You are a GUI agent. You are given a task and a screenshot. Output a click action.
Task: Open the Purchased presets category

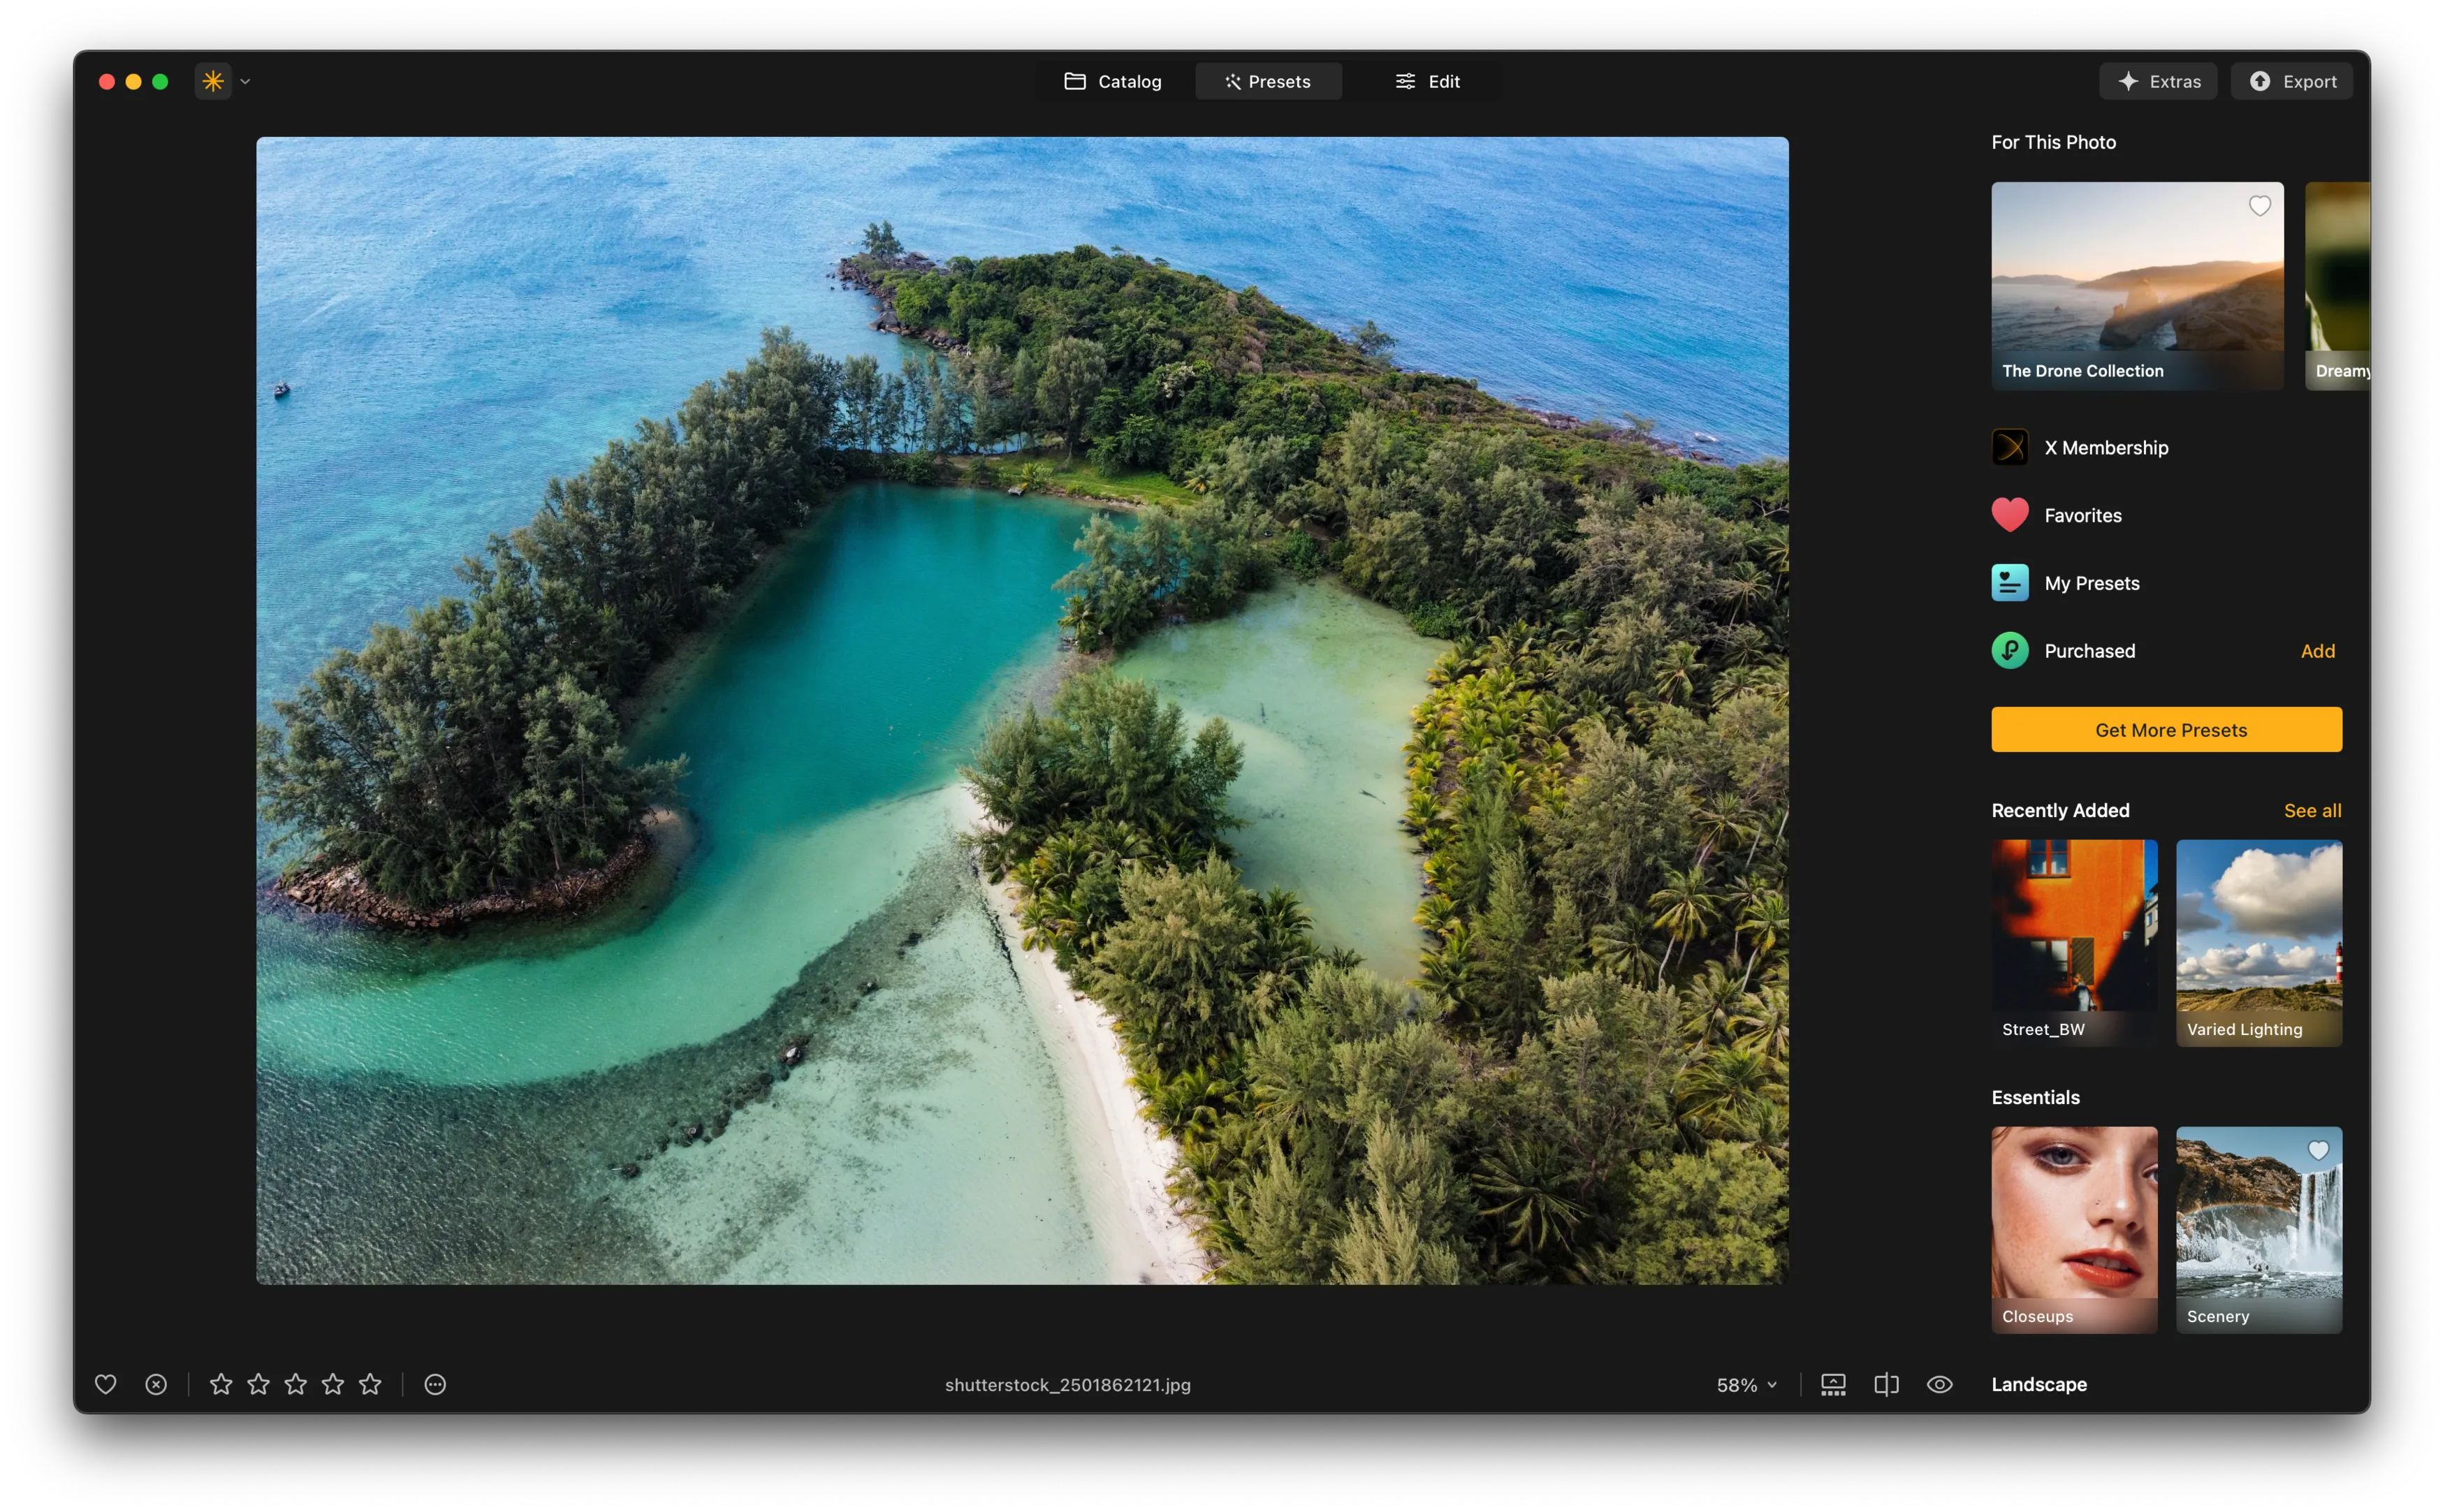click(2089, 651)
